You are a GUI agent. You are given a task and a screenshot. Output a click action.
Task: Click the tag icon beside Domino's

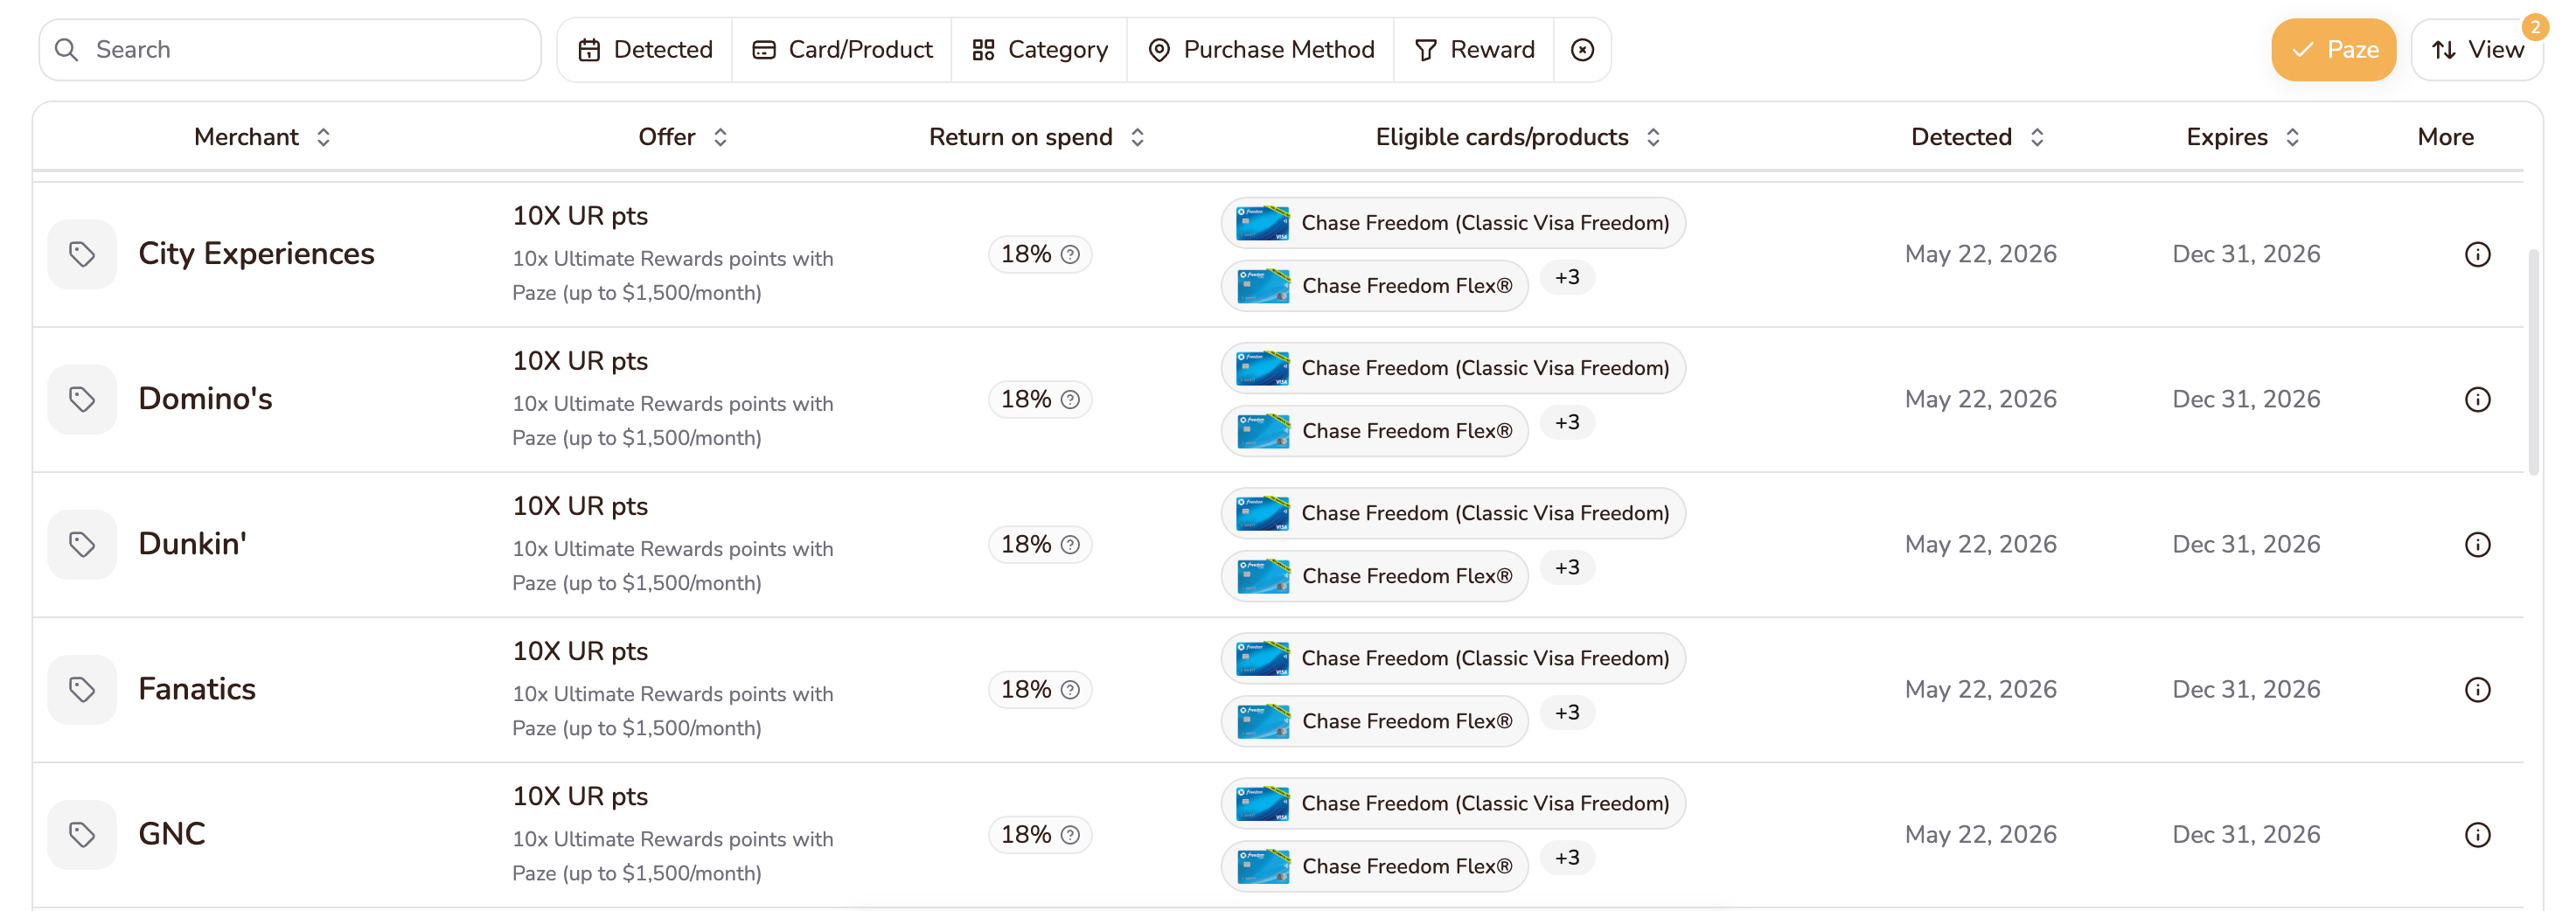(x=82, y=399)
